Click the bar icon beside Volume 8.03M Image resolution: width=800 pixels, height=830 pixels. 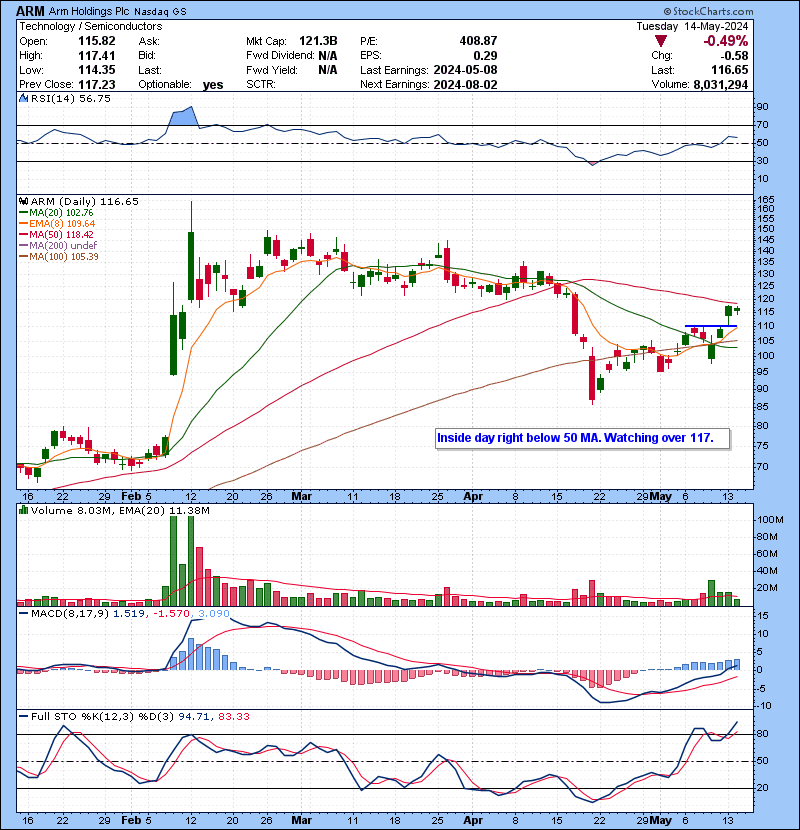pos(23,511)
